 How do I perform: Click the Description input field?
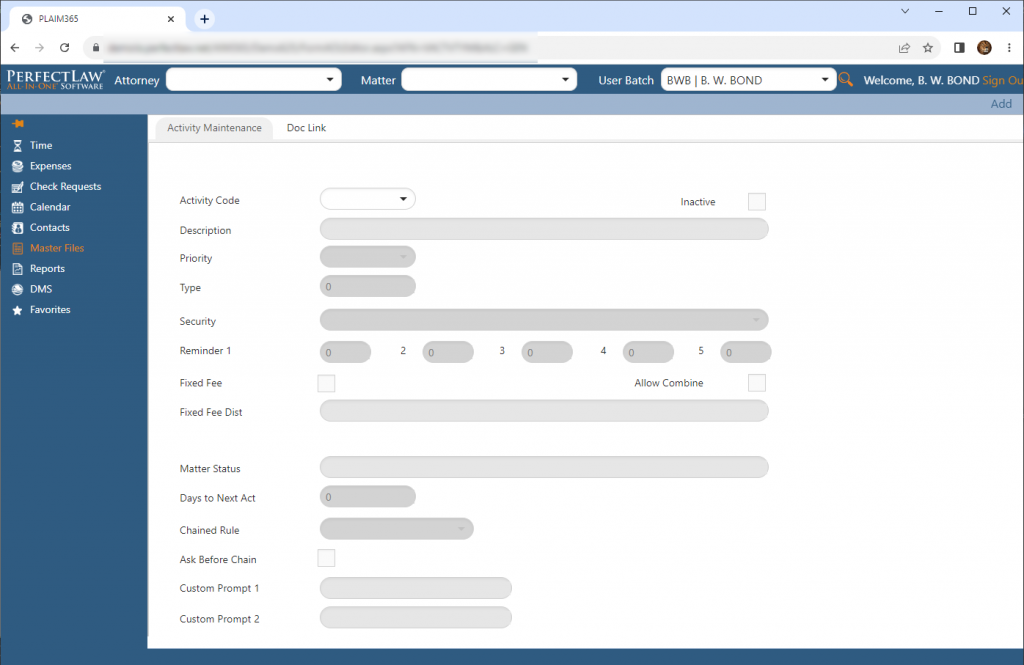pos(544,229)
